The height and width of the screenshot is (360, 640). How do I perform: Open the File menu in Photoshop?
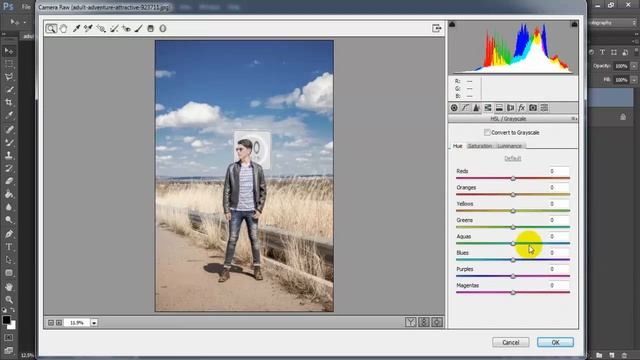tap(26, 7)
